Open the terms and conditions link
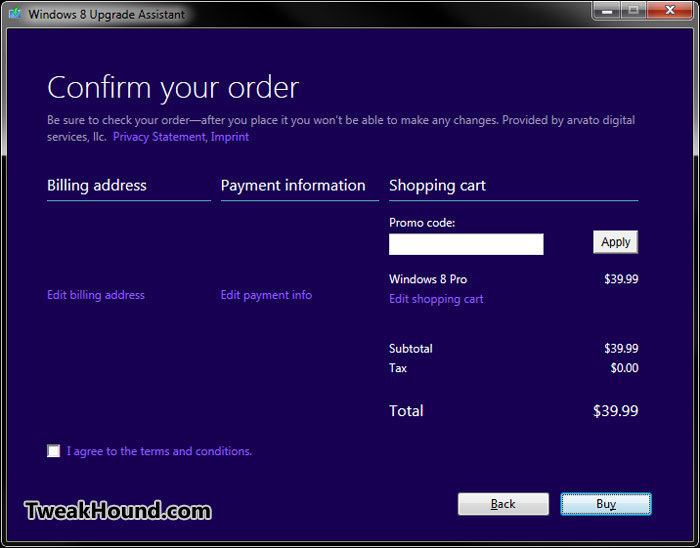The image size is (700, 548). 159,451
